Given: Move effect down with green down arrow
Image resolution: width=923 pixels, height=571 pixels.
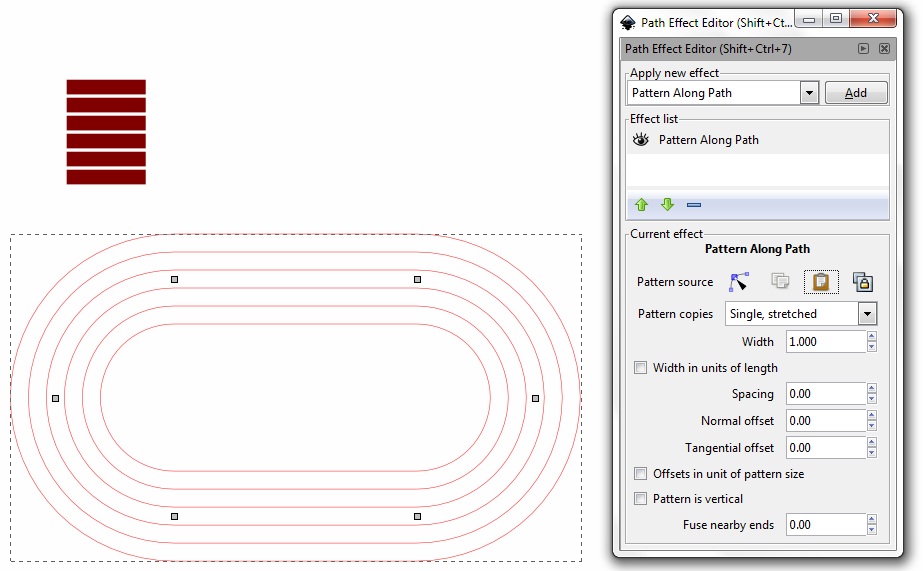Looking at the screenshot, I should pyautogui.click(x=667, y=205).
